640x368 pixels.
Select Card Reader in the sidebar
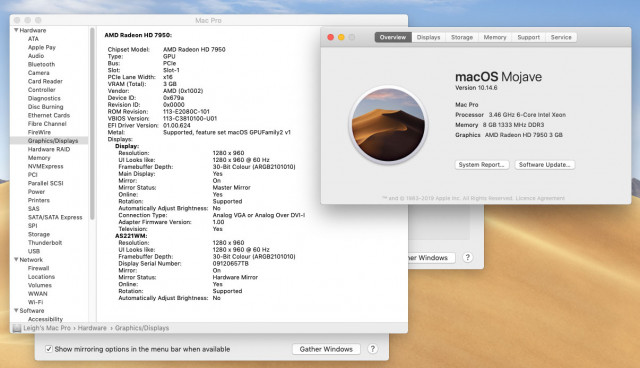tap(45, 81)
